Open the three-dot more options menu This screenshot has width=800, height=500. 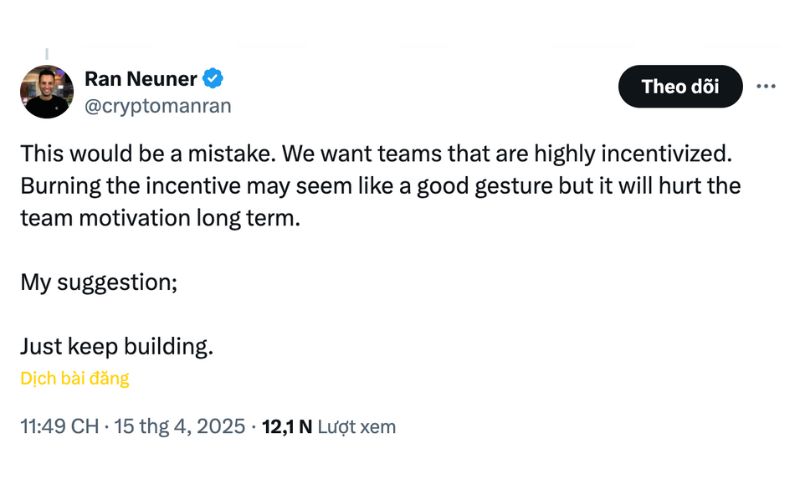[766, 86]
